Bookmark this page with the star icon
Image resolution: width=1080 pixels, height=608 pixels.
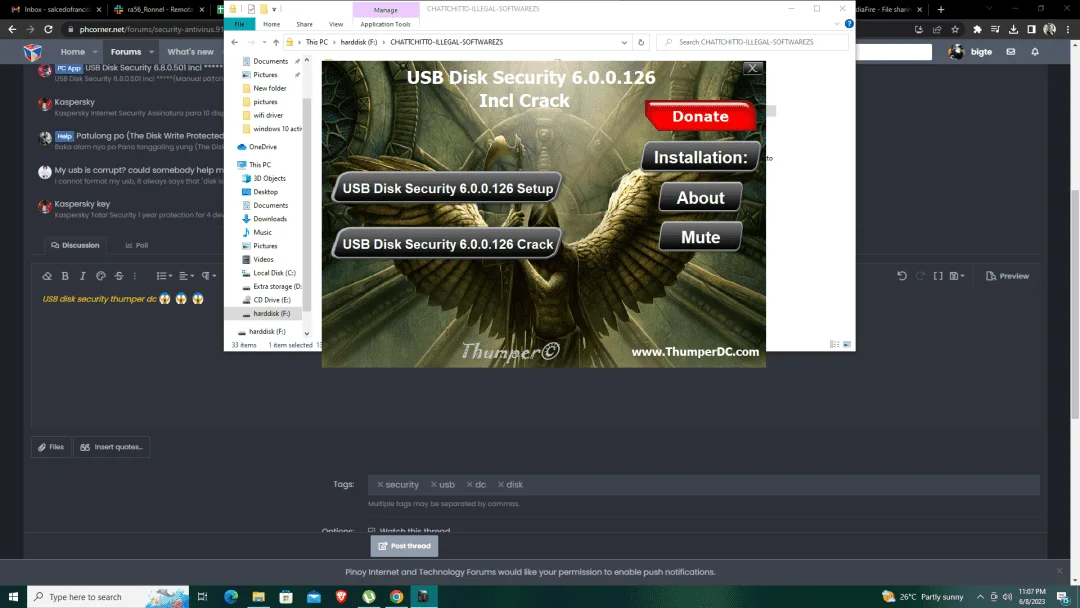tap(955, 29)
